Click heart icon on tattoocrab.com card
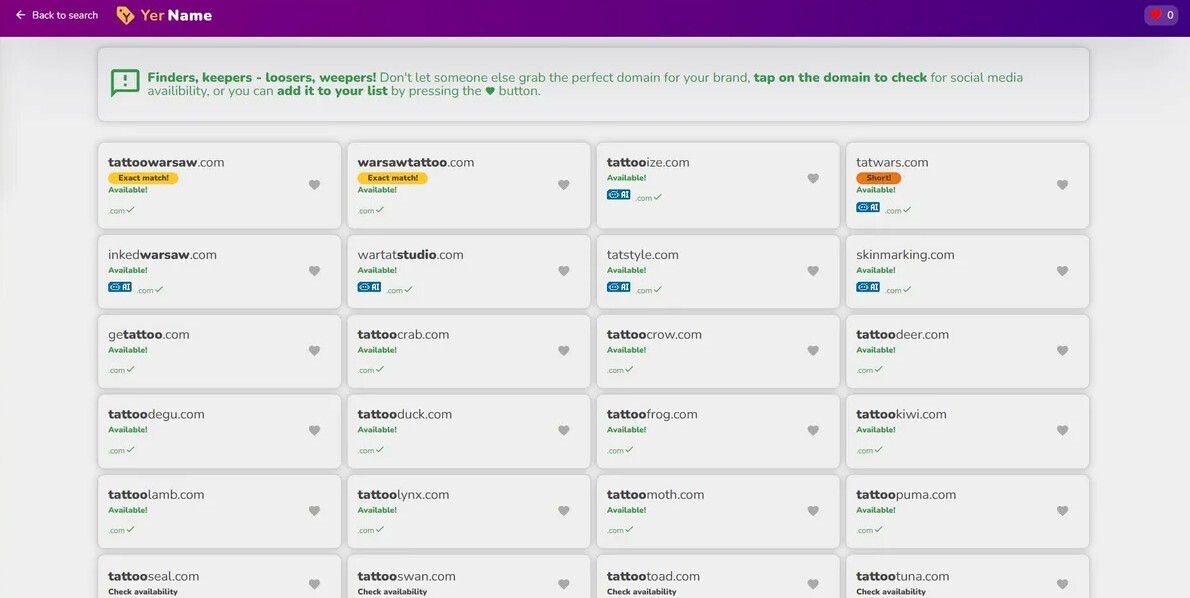Screen dimensions: 1190x598 coord(563,351)
